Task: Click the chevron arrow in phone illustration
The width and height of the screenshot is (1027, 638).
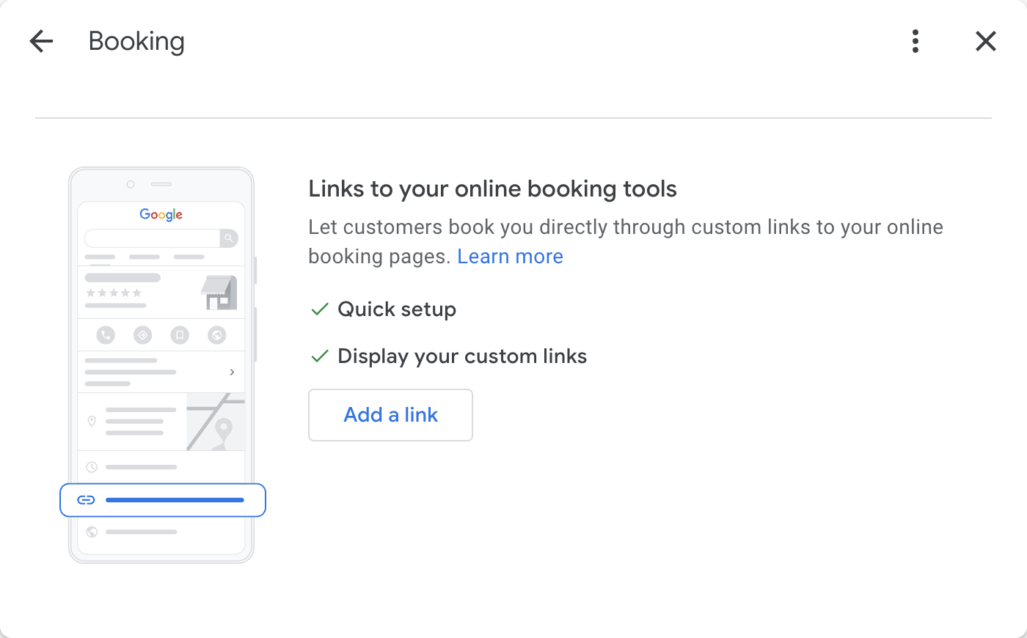Action: (232, 372)
